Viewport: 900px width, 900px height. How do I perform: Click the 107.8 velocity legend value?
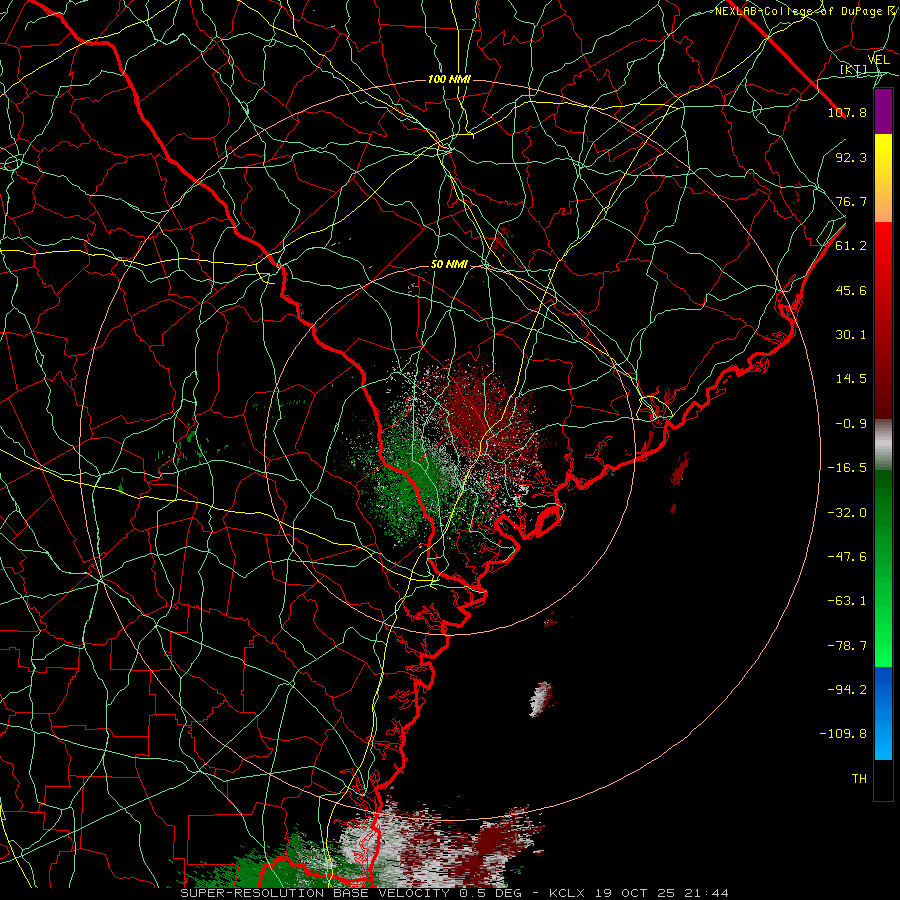pyautogui.click(x=847, y=112)
